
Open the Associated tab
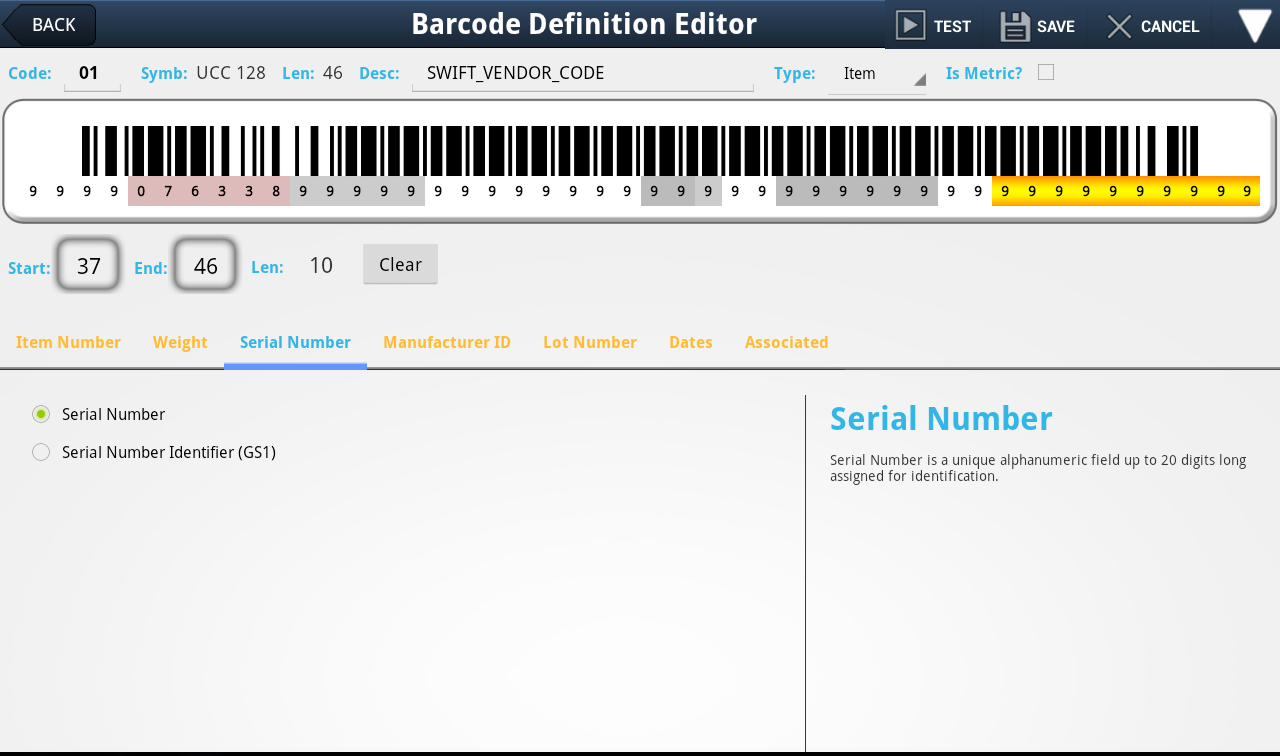[787, 343]
